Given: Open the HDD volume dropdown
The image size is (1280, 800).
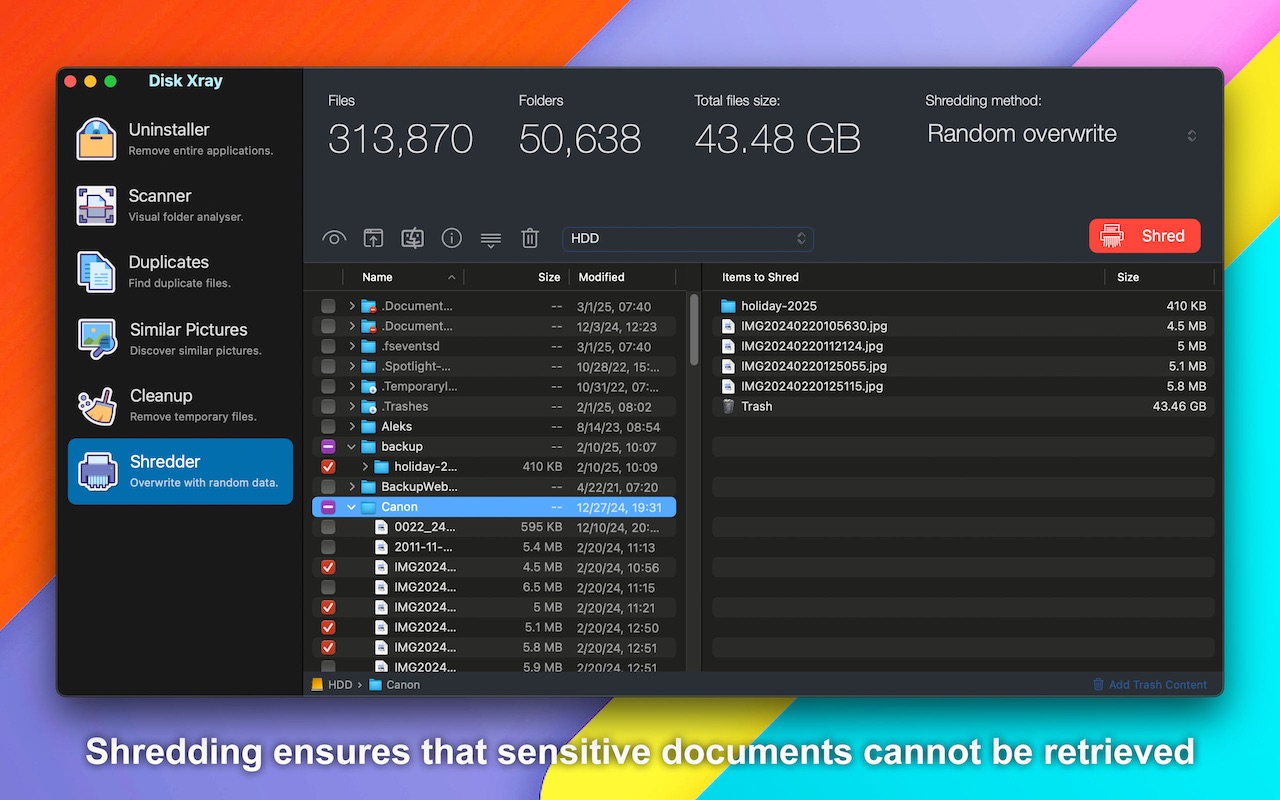Looking at the screenshot, I should click(x=688, y=238).
